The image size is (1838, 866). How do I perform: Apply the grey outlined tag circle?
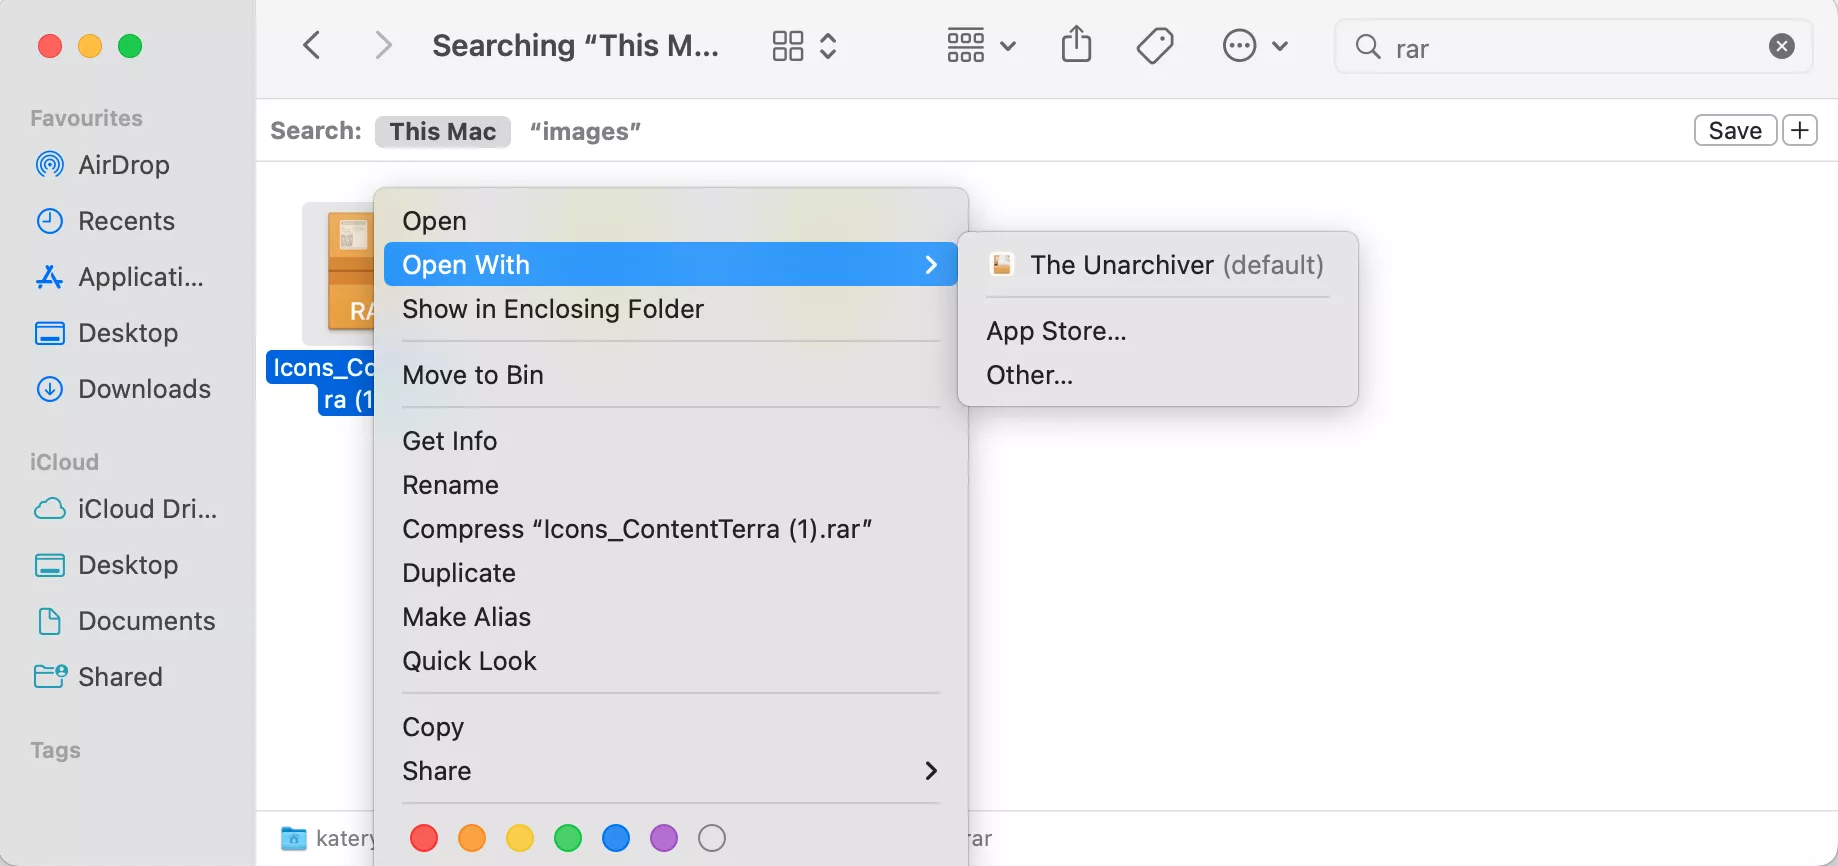click(x=712, y=838)
